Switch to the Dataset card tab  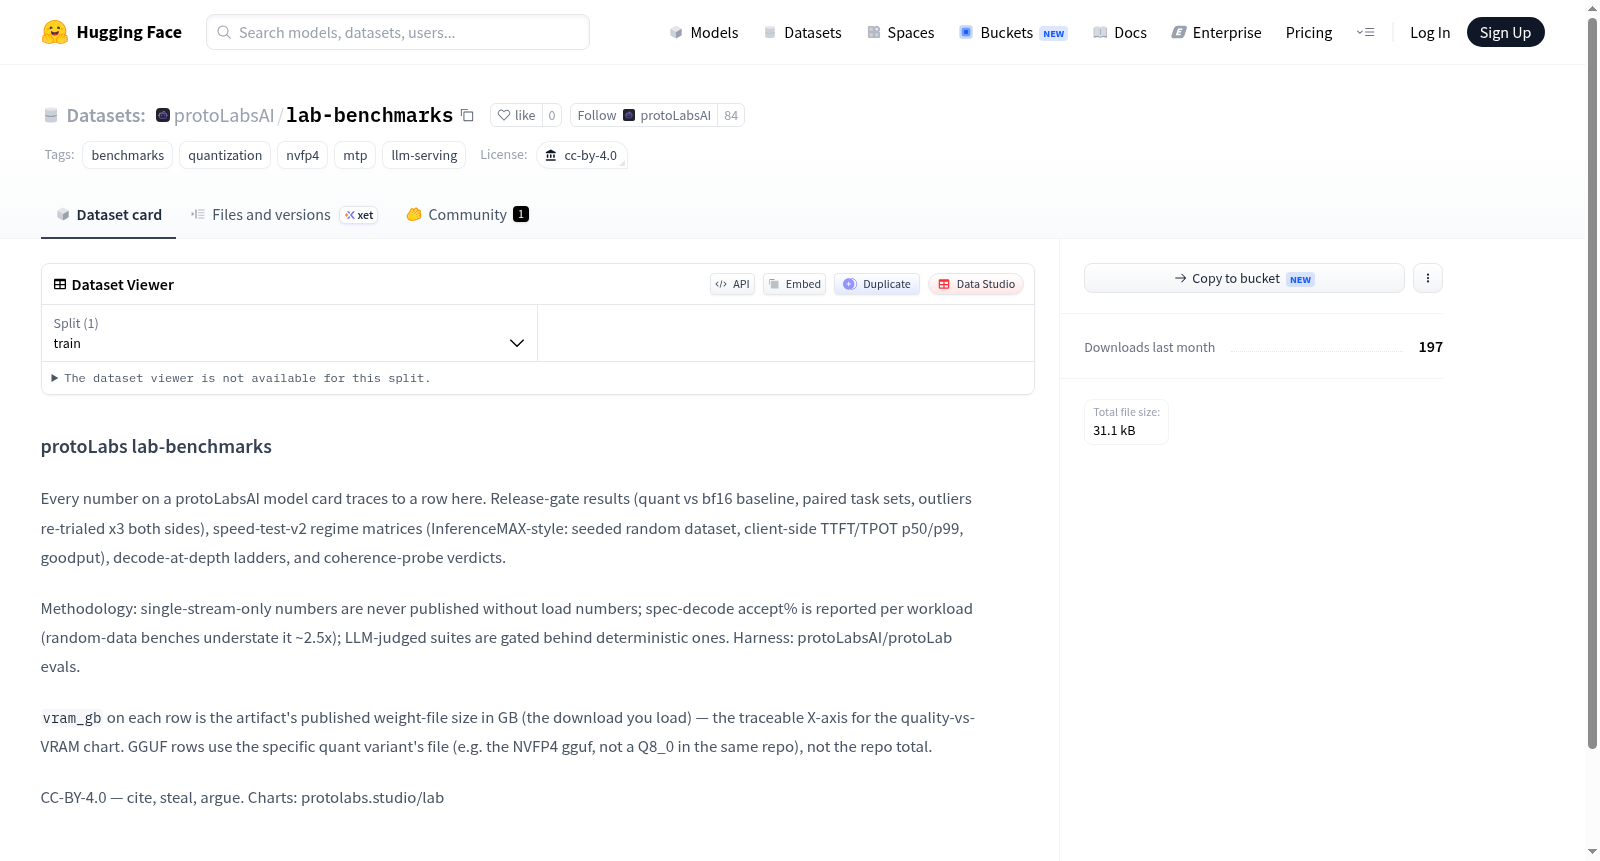pos(109,214)
